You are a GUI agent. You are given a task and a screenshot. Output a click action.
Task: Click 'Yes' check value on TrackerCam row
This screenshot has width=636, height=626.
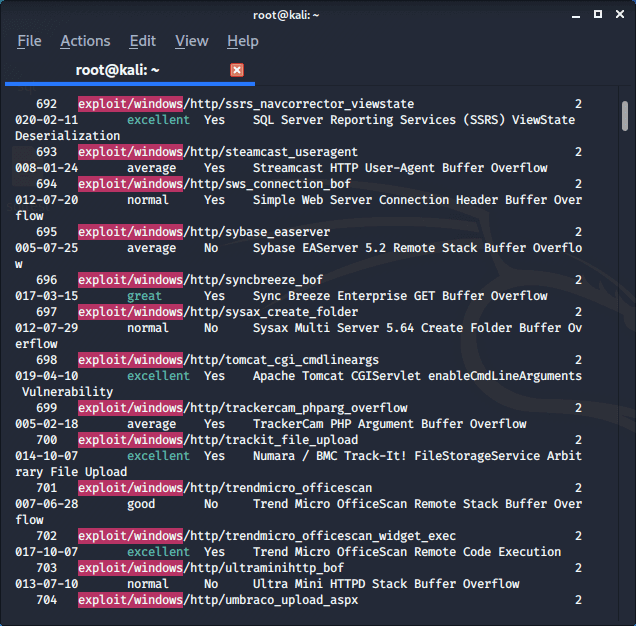(214, 424)
